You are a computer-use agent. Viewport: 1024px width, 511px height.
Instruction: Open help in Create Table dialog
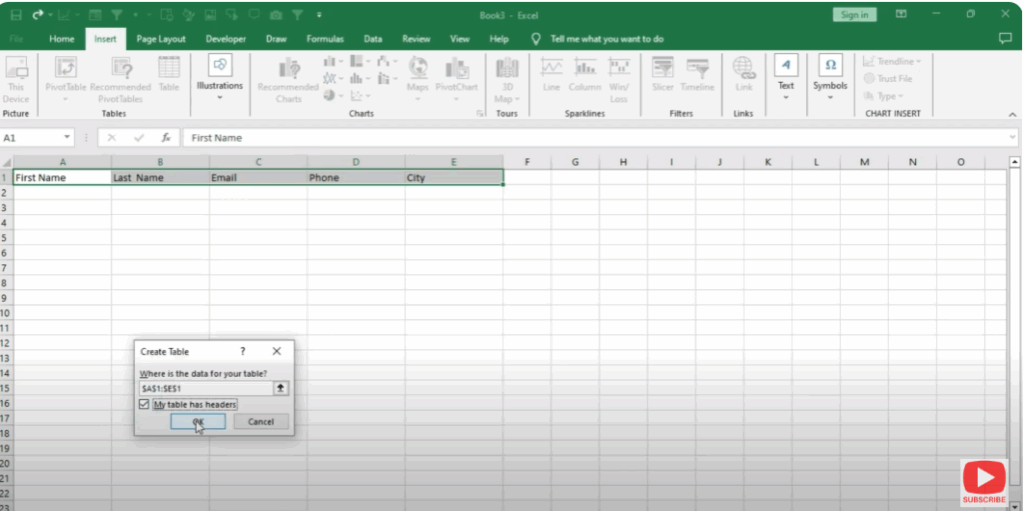[242, 351]
